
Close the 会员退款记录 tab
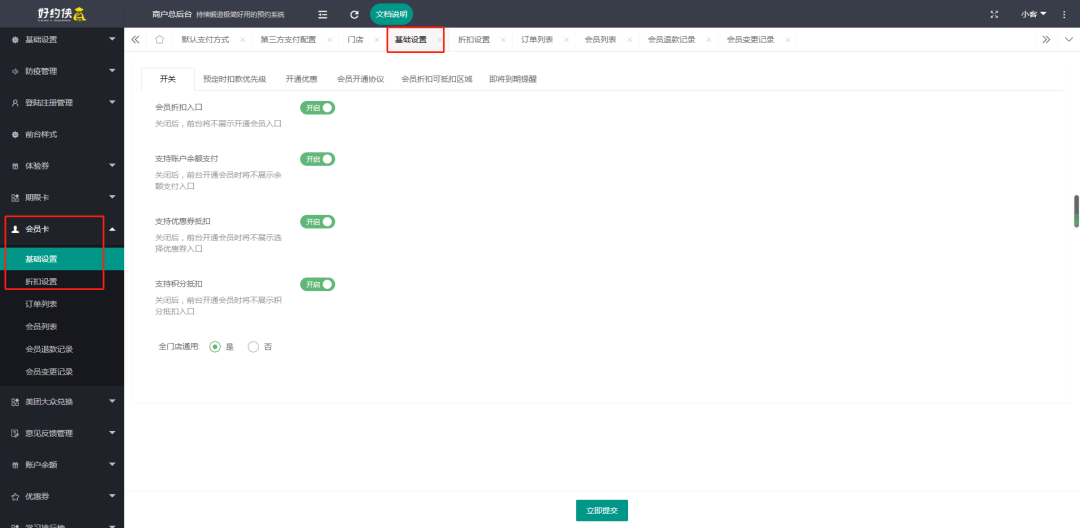(x=708, y=40)
